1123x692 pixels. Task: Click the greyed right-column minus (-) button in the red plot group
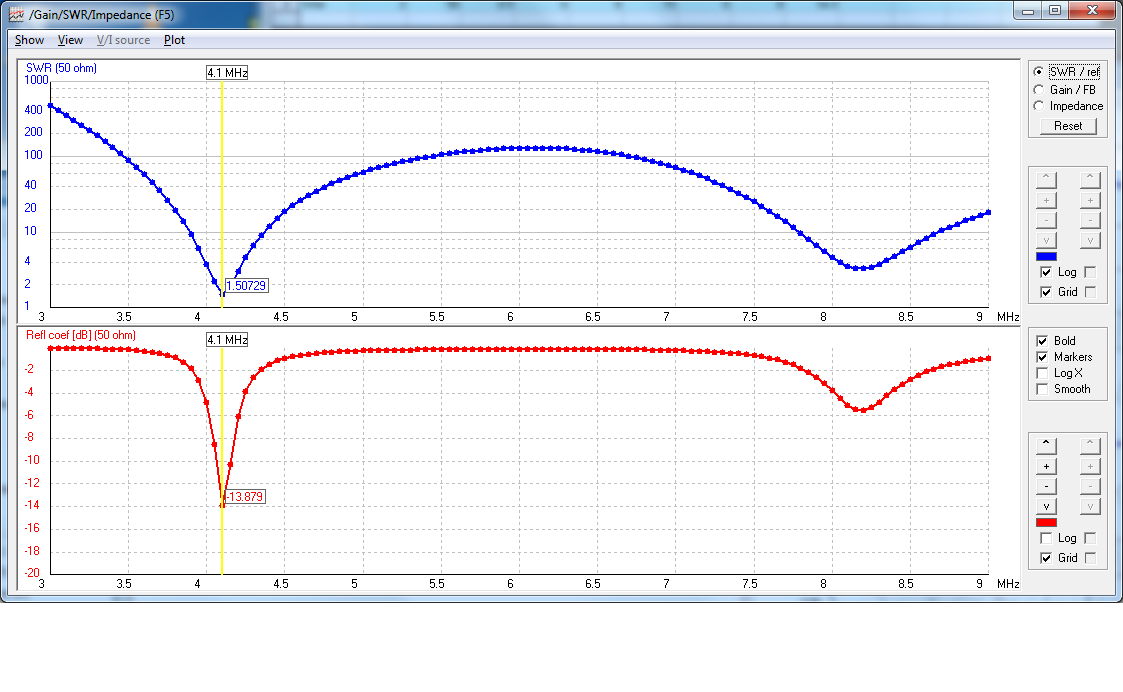(x=1090, y=486)
